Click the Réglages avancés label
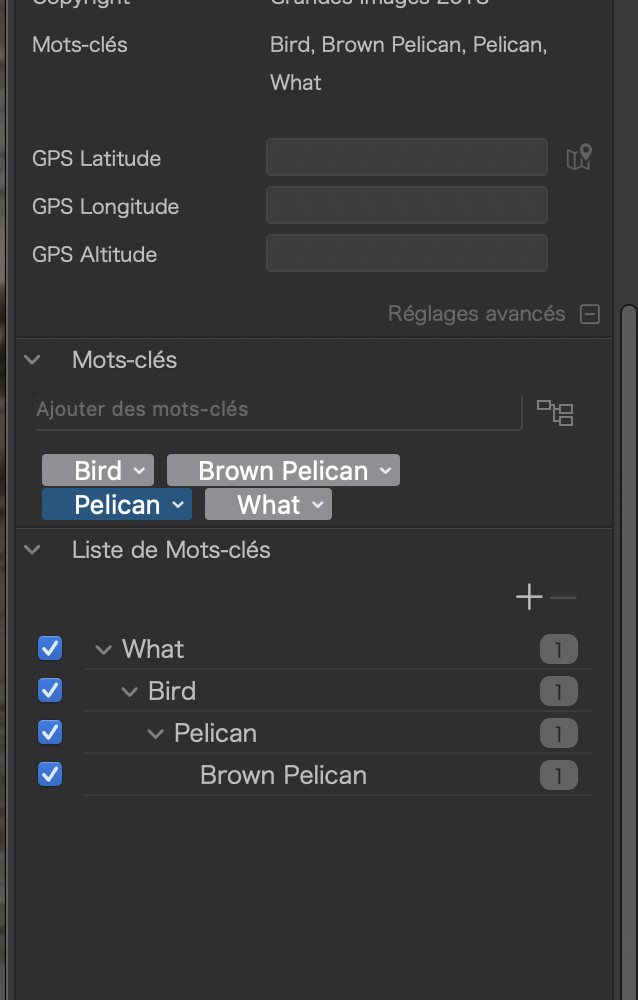The image size is (638, 1000). (x=477, y=314)
